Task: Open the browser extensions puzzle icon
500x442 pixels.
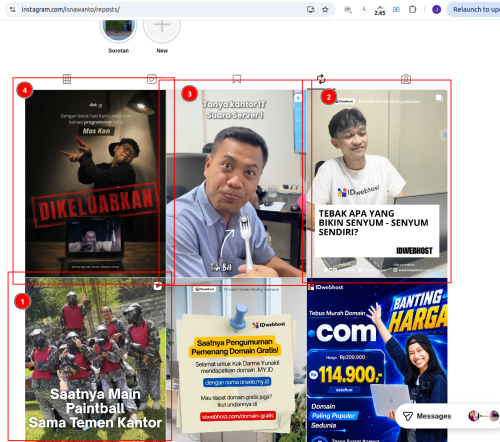Action: [412, 9]
